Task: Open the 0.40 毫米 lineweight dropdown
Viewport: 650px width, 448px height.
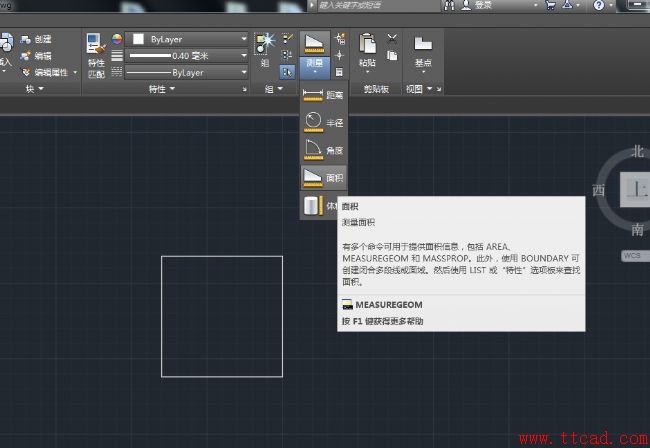Action: pos(244,56)
